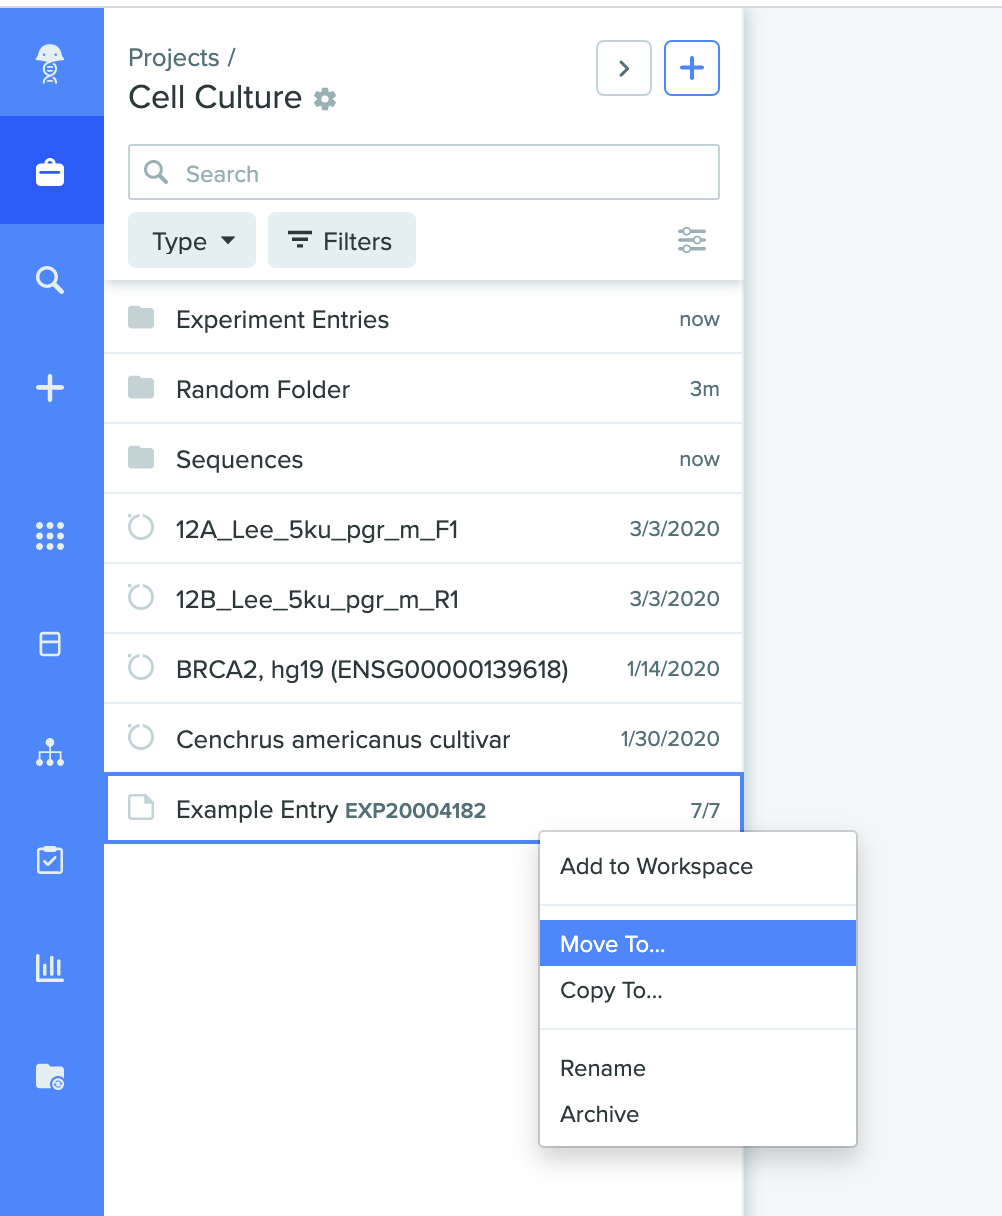Open the sidebar Search magnifier icon
The image size is (1002, 1216).
50,280
